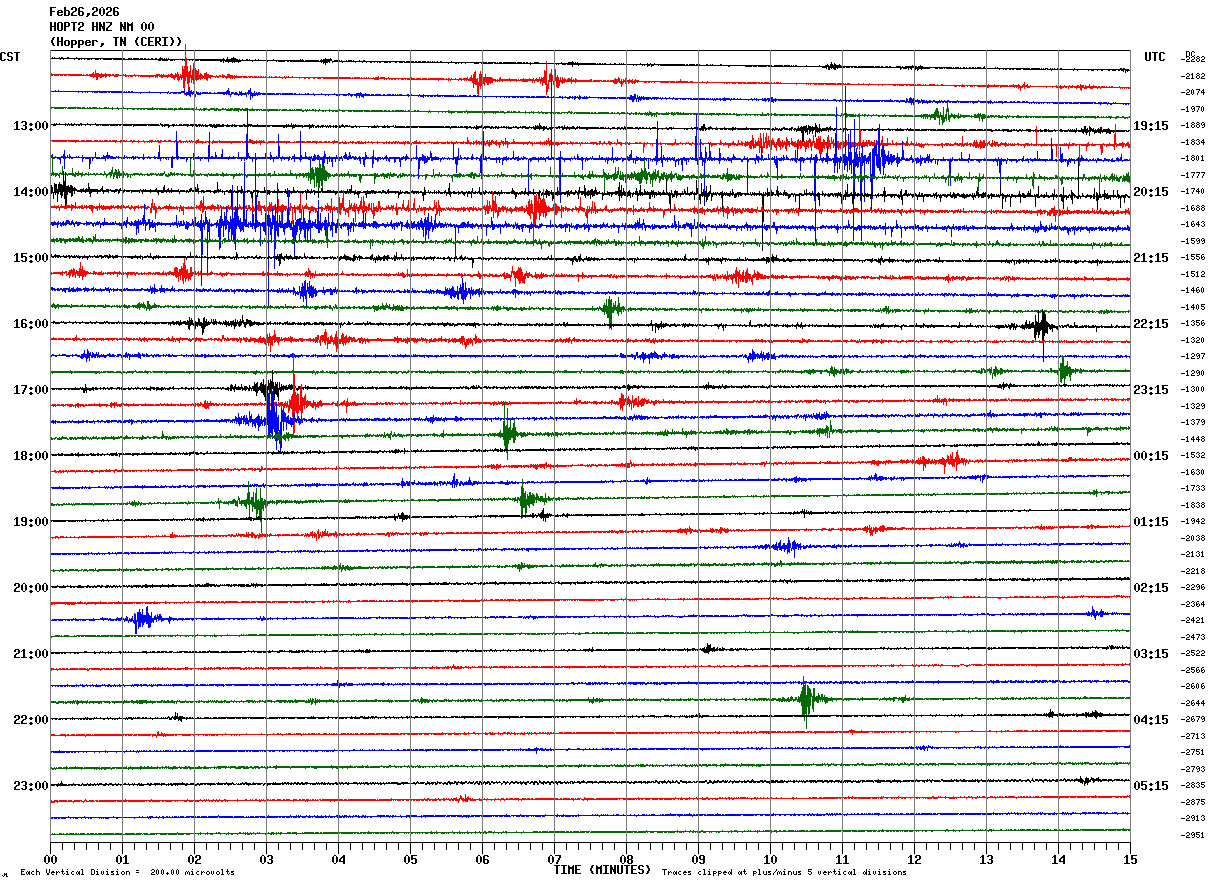Image resolution: width=1210 pixels, height=886 pixels.
Task: Click the '22:00' CST time label
Action: tap(30, 720)
